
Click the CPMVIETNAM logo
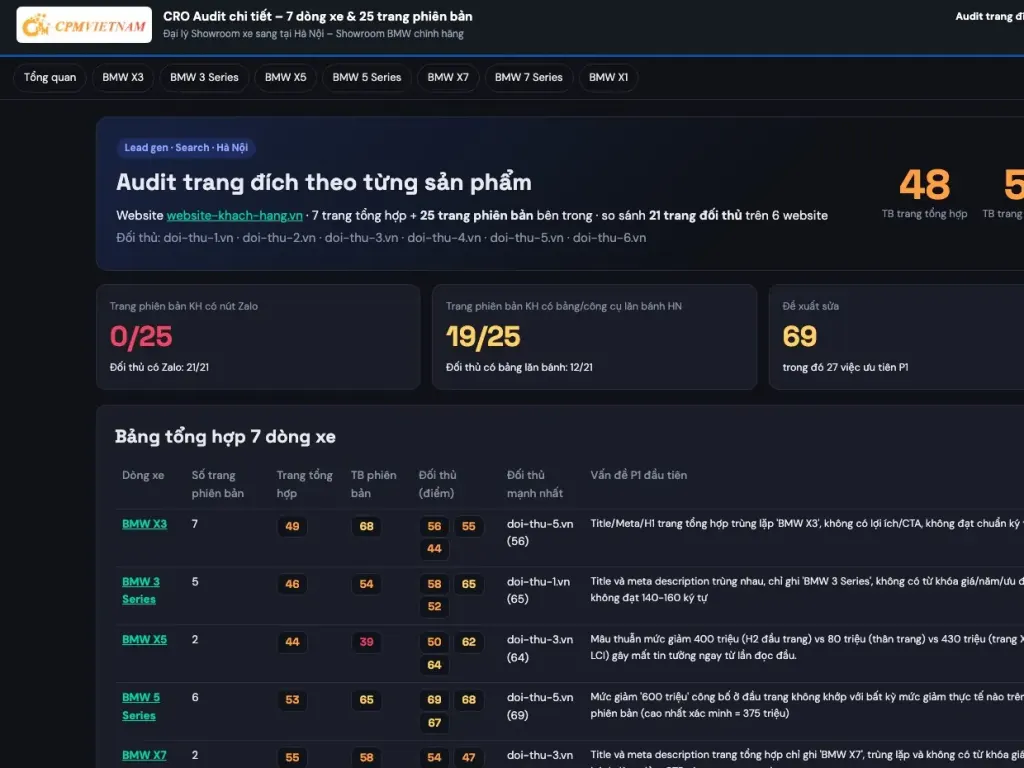(84, 25)
